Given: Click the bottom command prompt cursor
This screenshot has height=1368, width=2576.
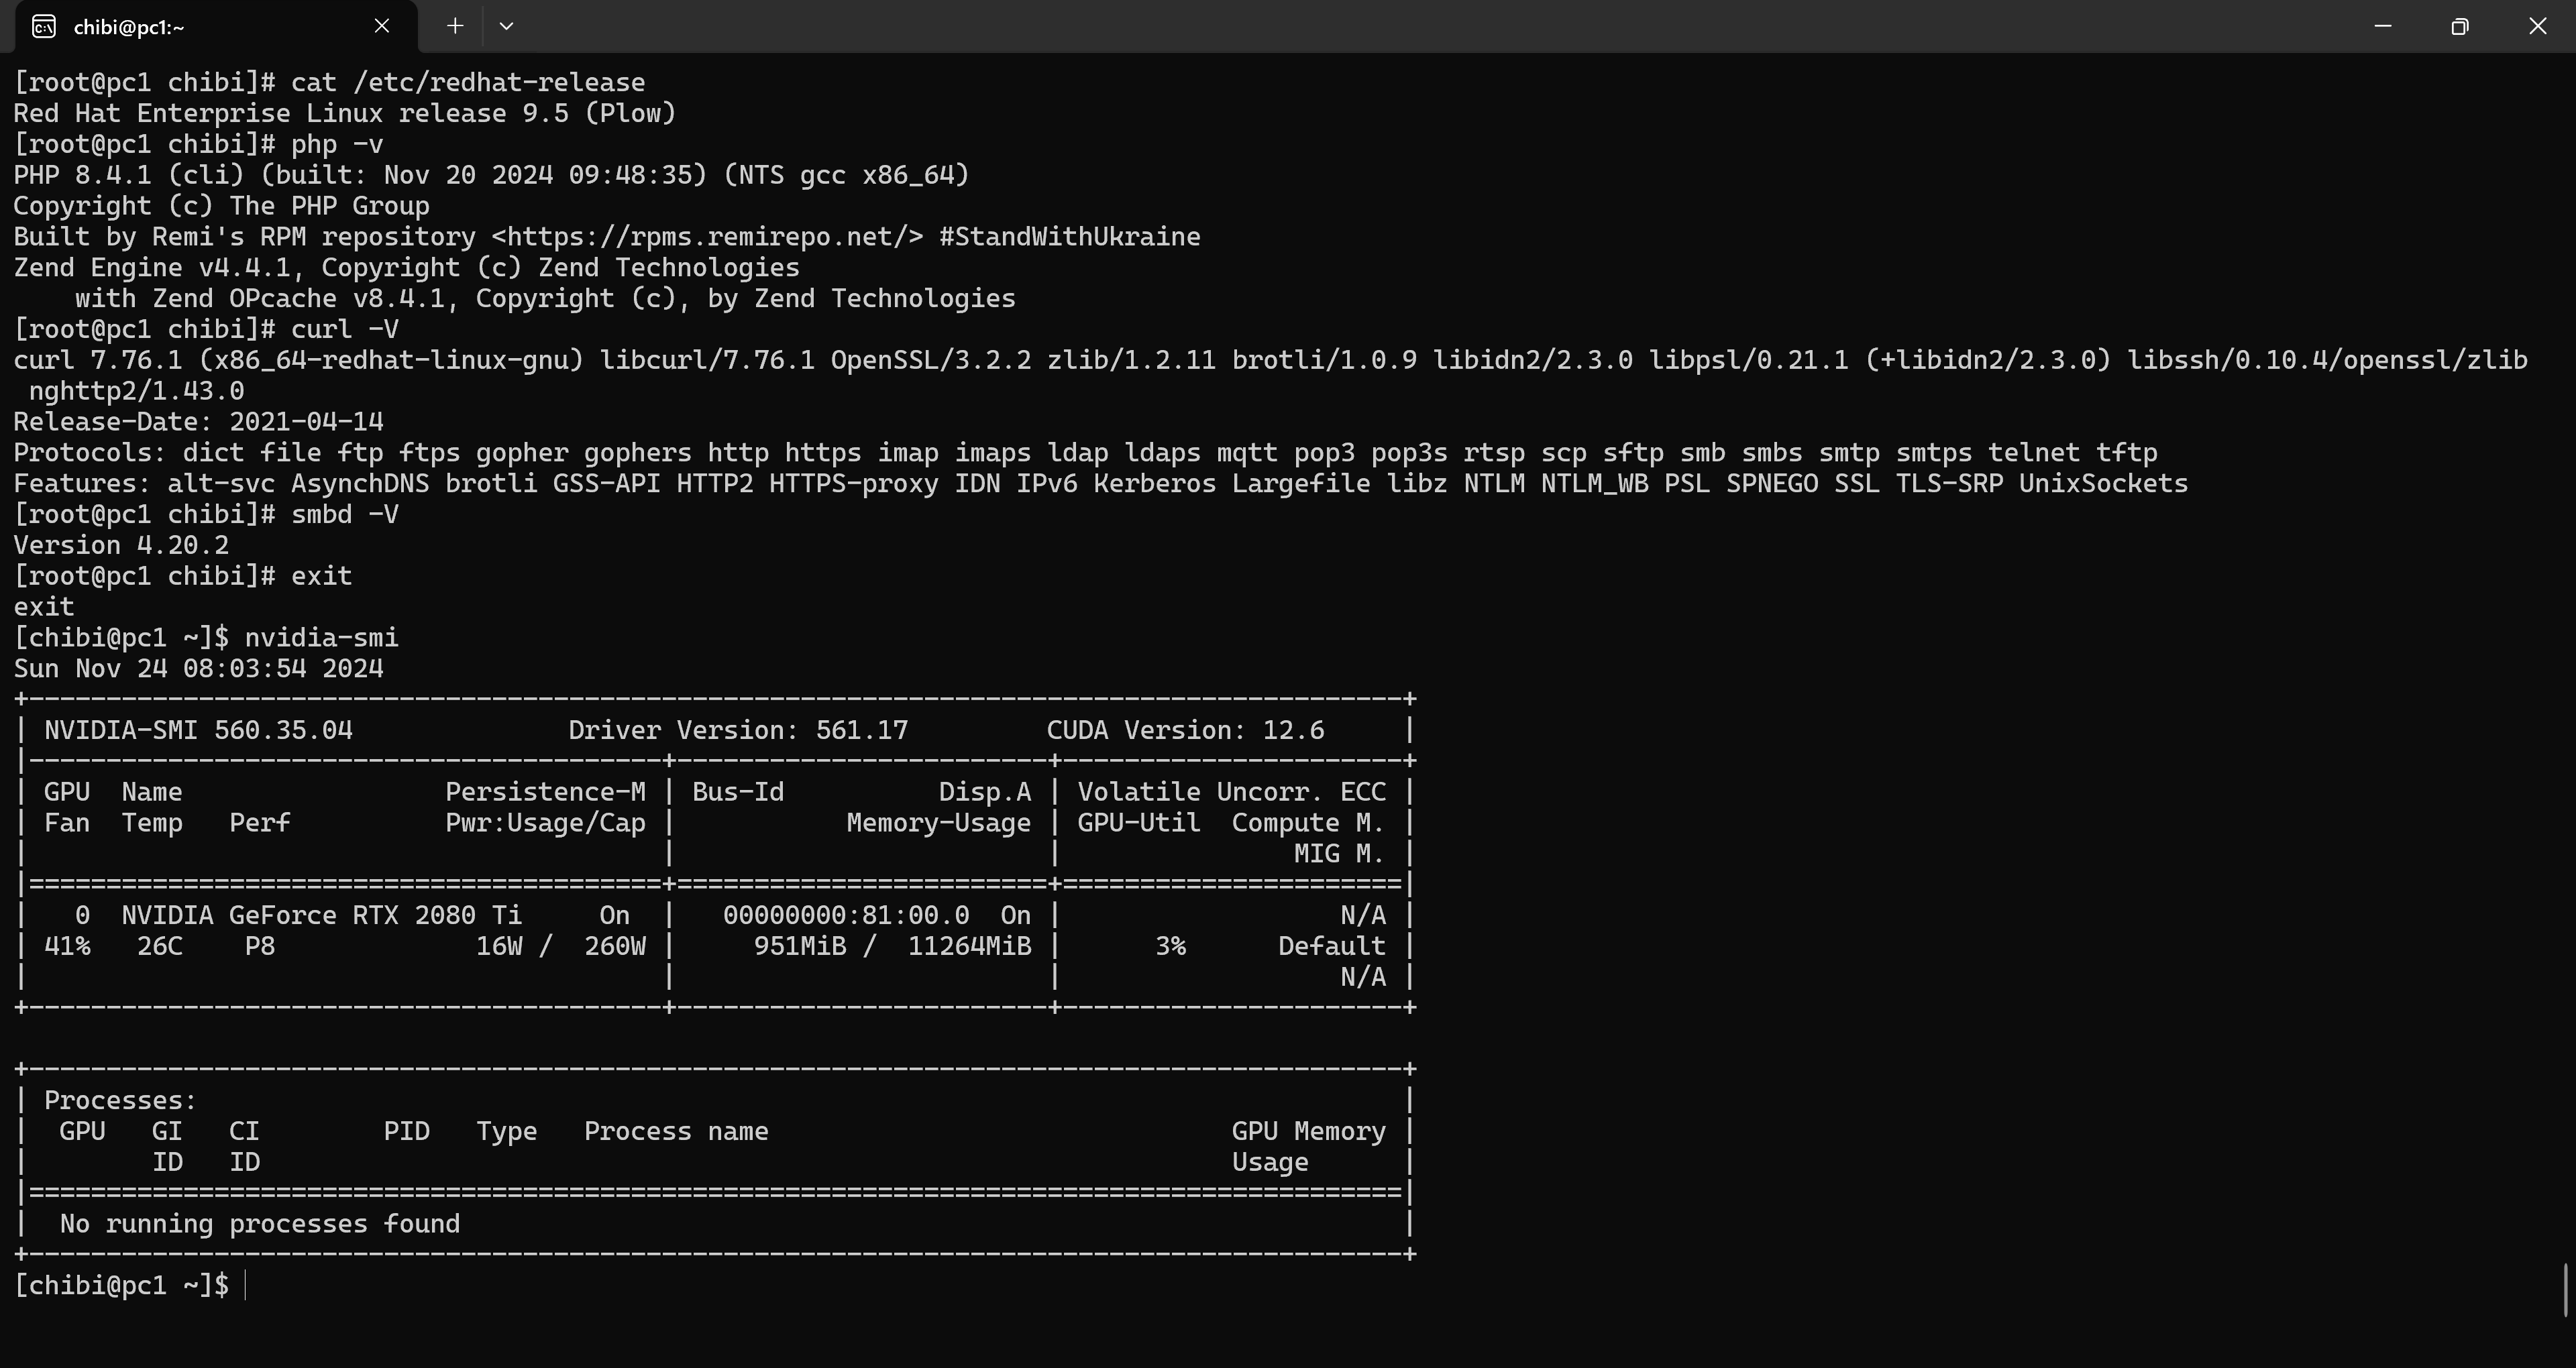Looking at the screenshot, I should click(x=246, y=1285).
